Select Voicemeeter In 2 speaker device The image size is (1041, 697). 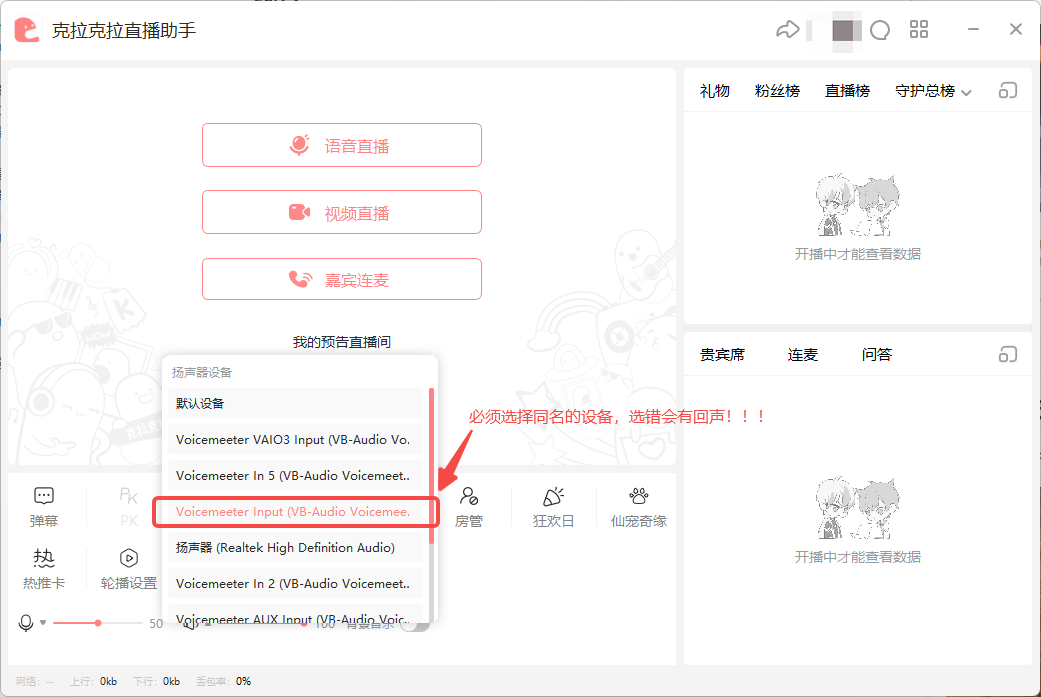tap(295, 583)
